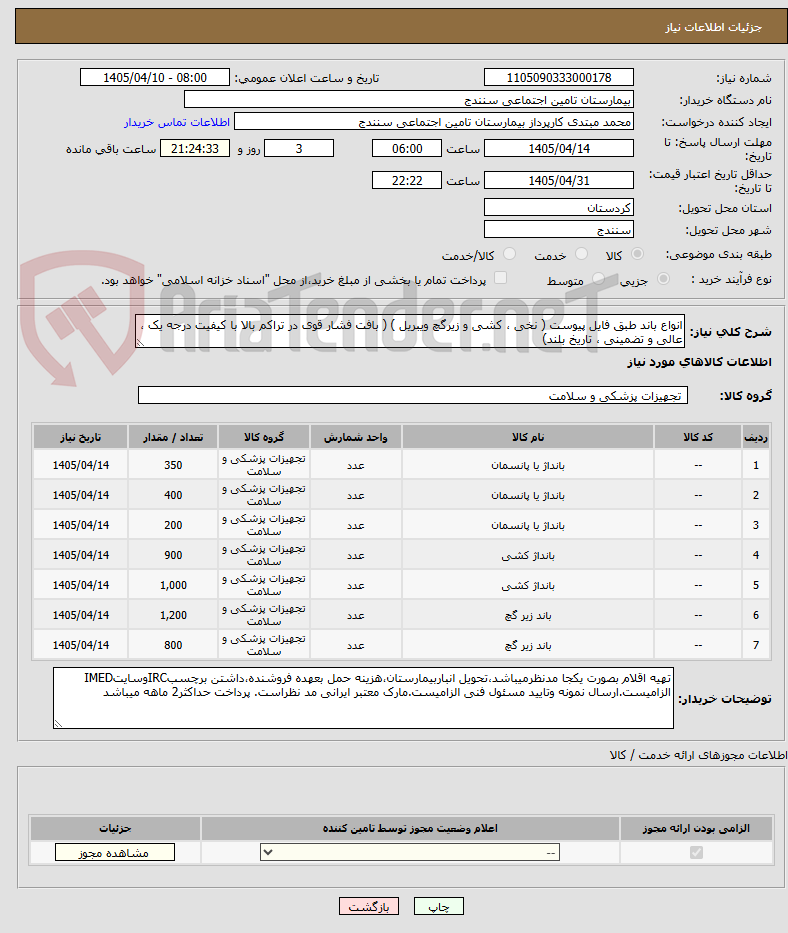Click item name باند زیر گچ in row 6

528,615
